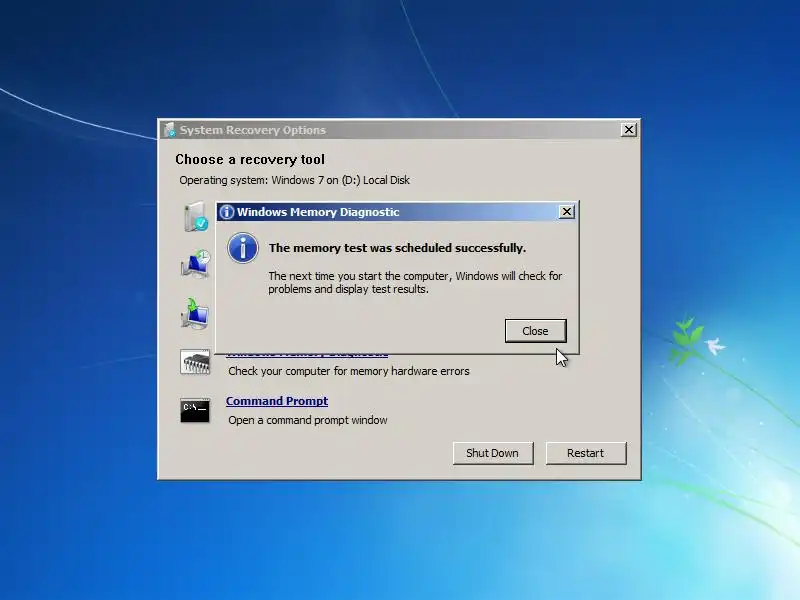Click the System Restore clock monitor icon
The image size is (800, 600).
(195, 264)
